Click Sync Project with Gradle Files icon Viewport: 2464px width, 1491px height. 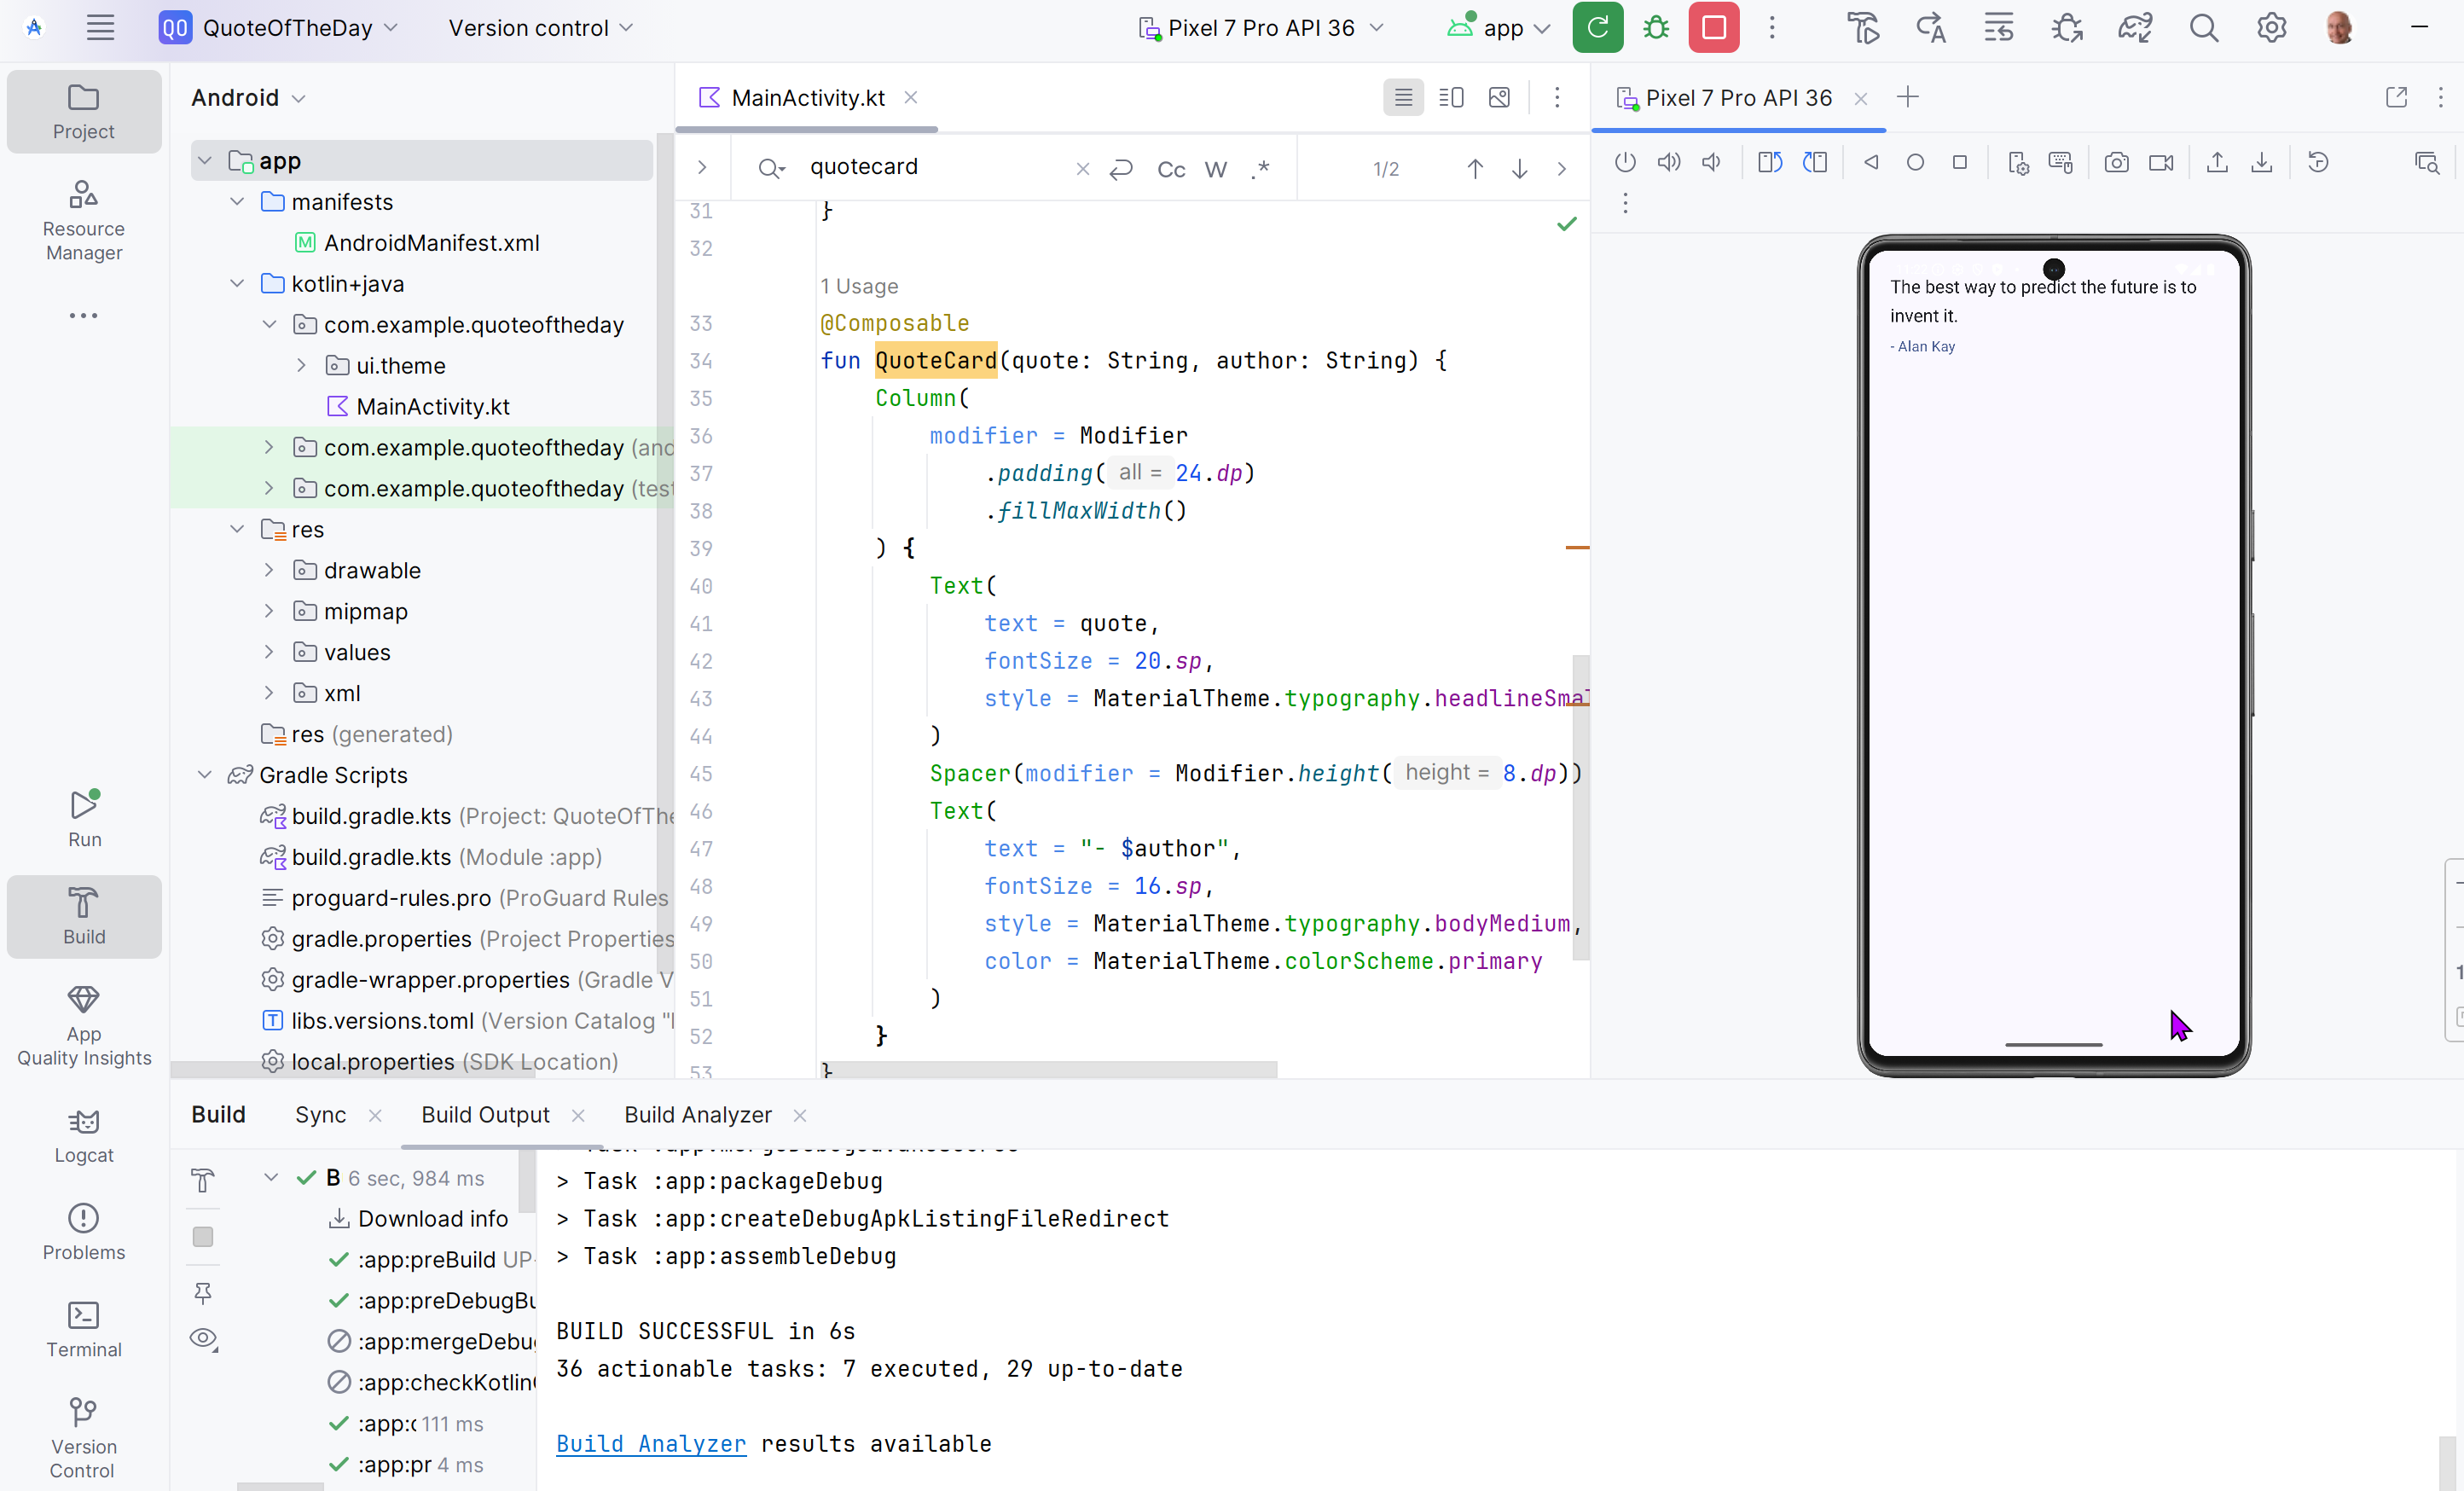click(x=2135, y=28)
